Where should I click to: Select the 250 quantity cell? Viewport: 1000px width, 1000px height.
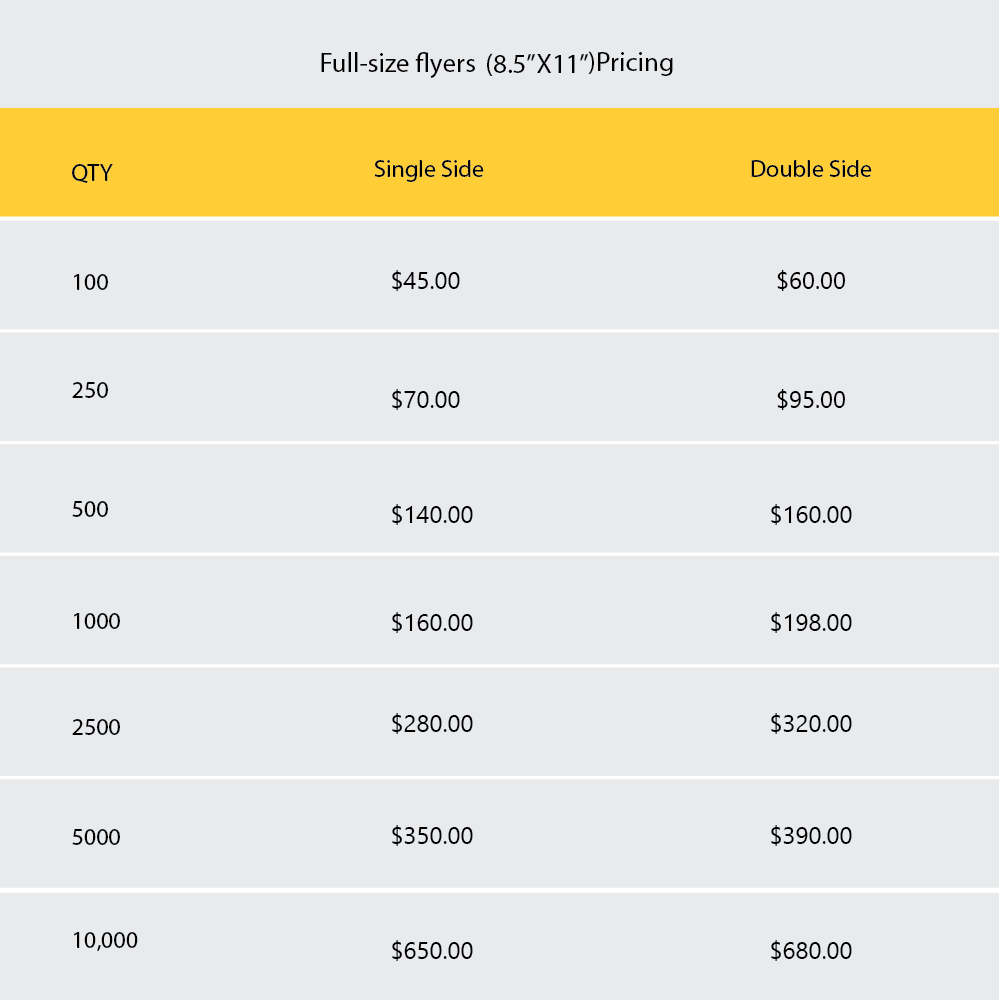pos(90,390)
